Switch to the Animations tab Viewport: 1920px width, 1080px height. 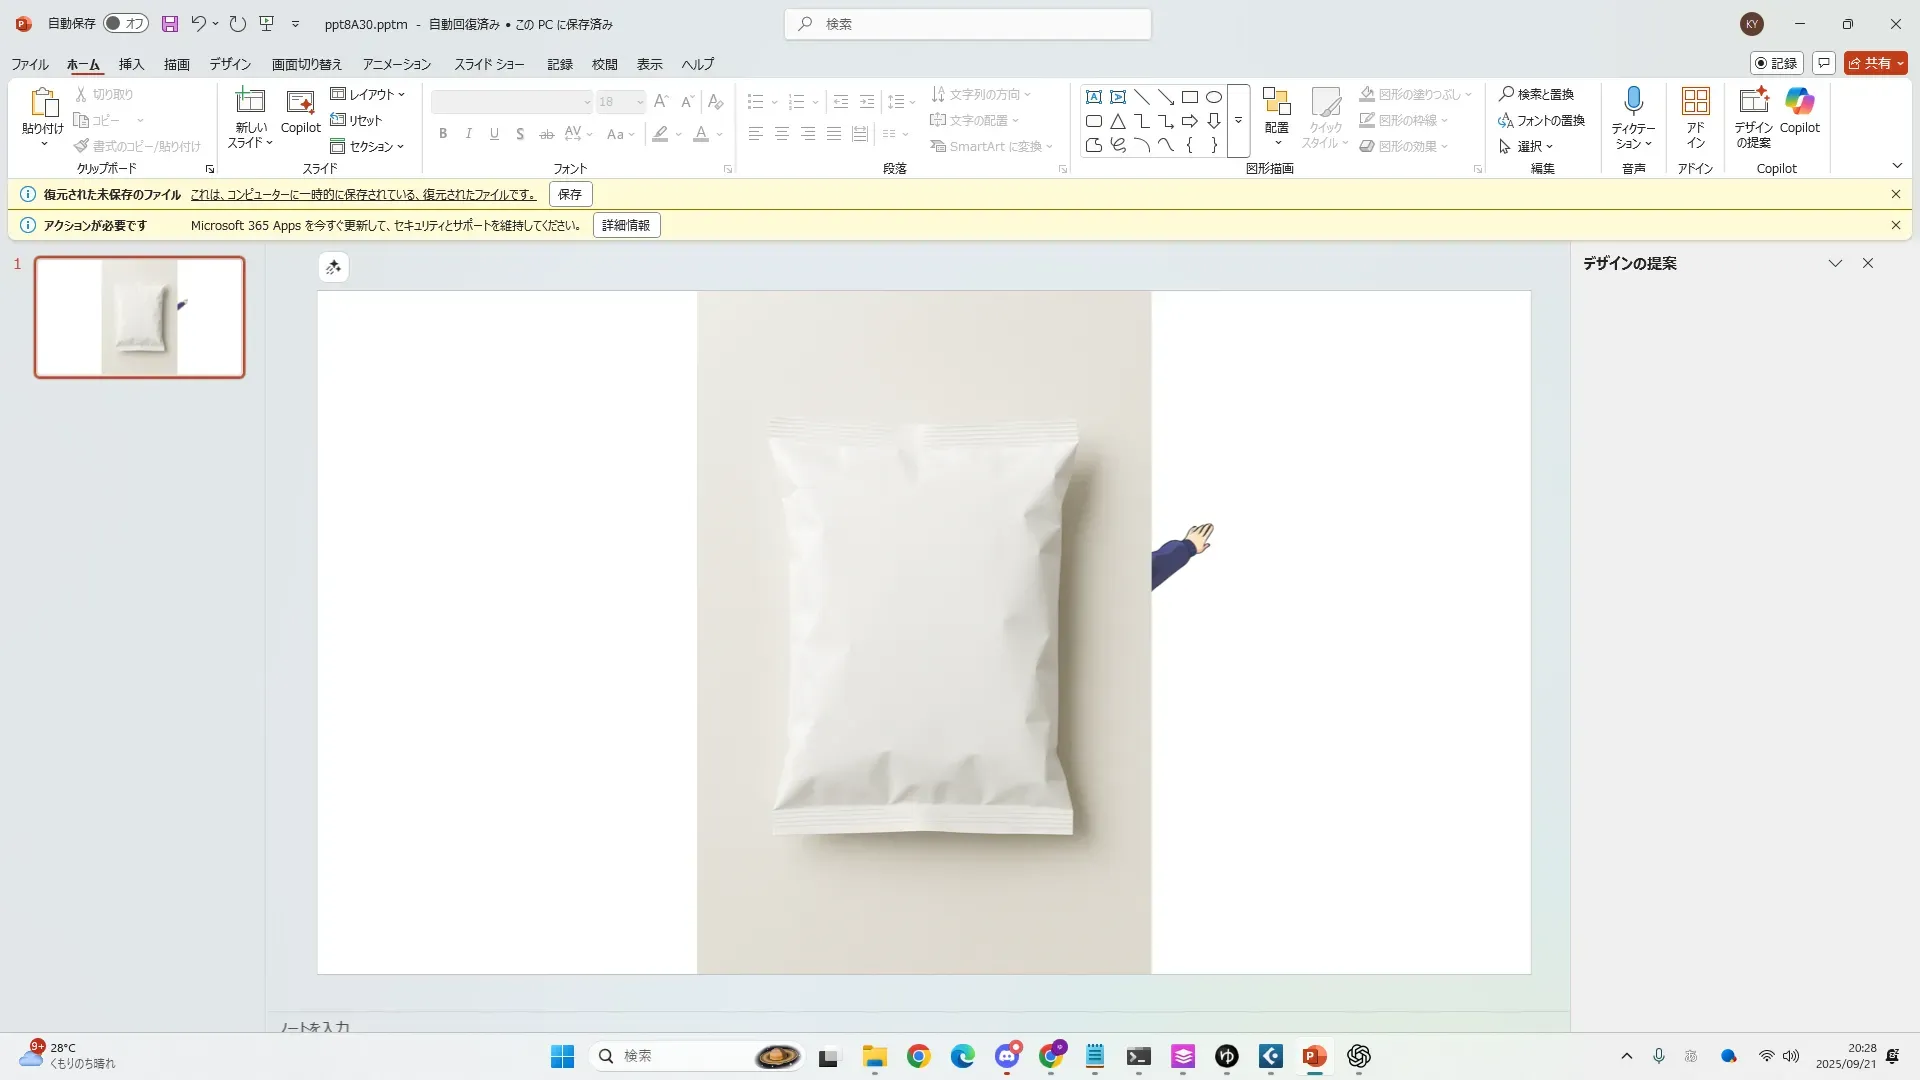coord(396,64)
